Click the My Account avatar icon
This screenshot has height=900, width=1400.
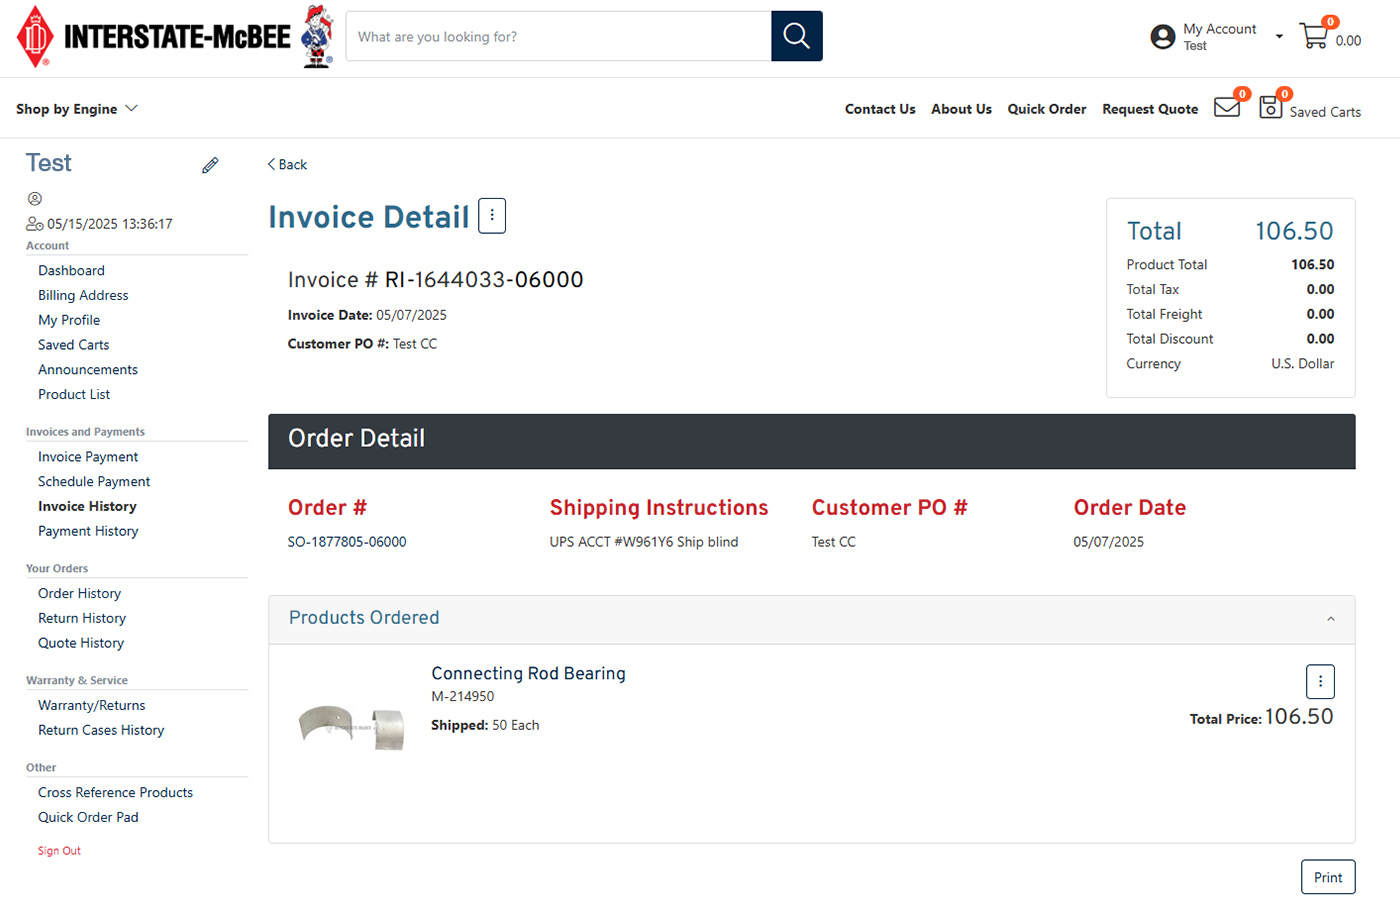[1163, 37]
